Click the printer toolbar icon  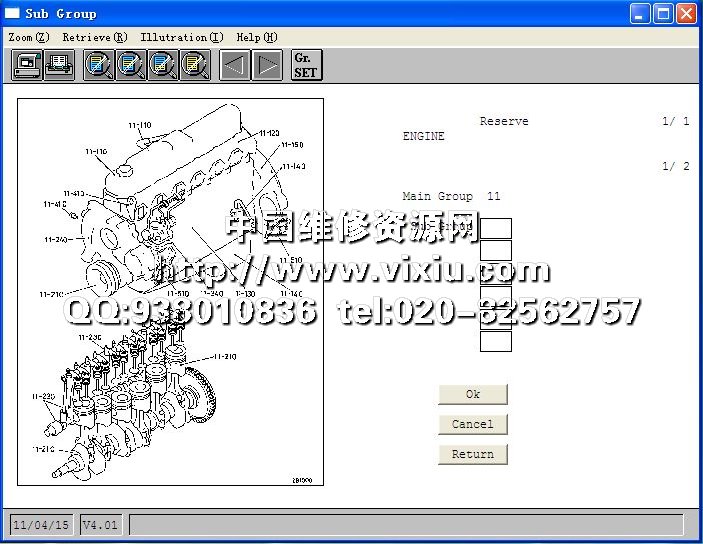[58, 66]
